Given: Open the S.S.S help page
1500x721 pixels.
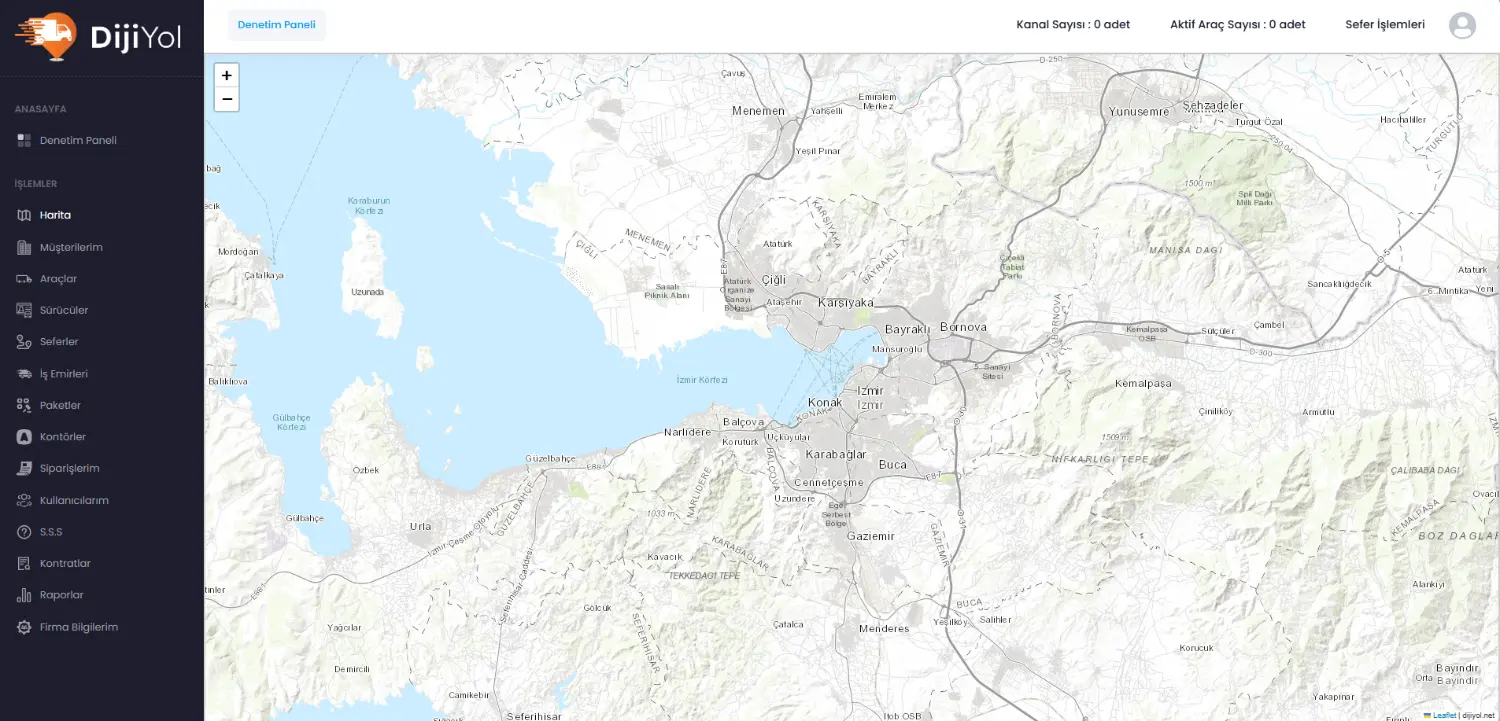Looking at the screenshot, I should [51, 532].
